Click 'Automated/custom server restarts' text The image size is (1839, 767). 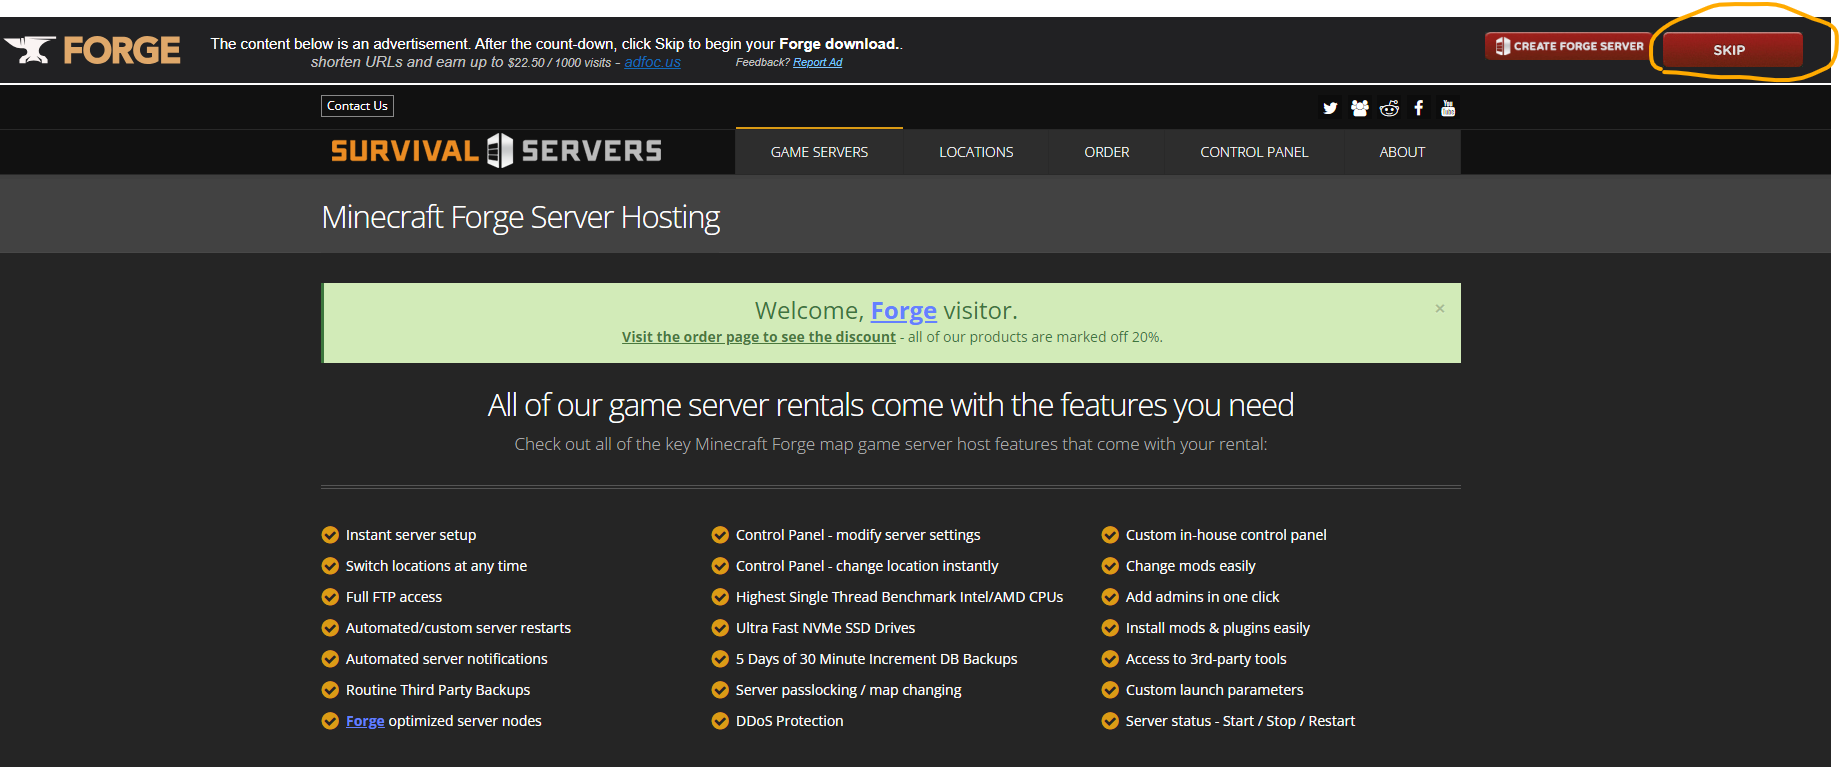[458, 628]
